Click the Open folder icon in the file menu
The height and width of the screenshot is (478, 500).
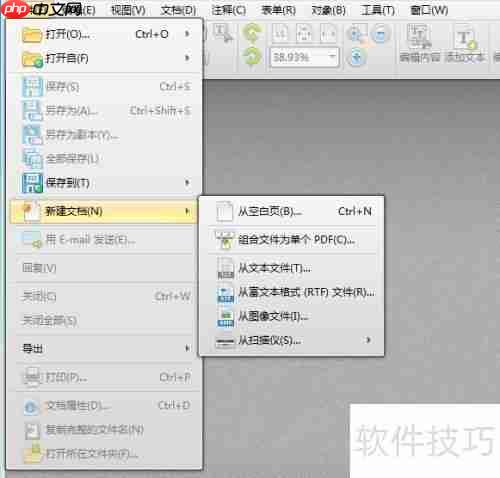[x=32, y=35]
